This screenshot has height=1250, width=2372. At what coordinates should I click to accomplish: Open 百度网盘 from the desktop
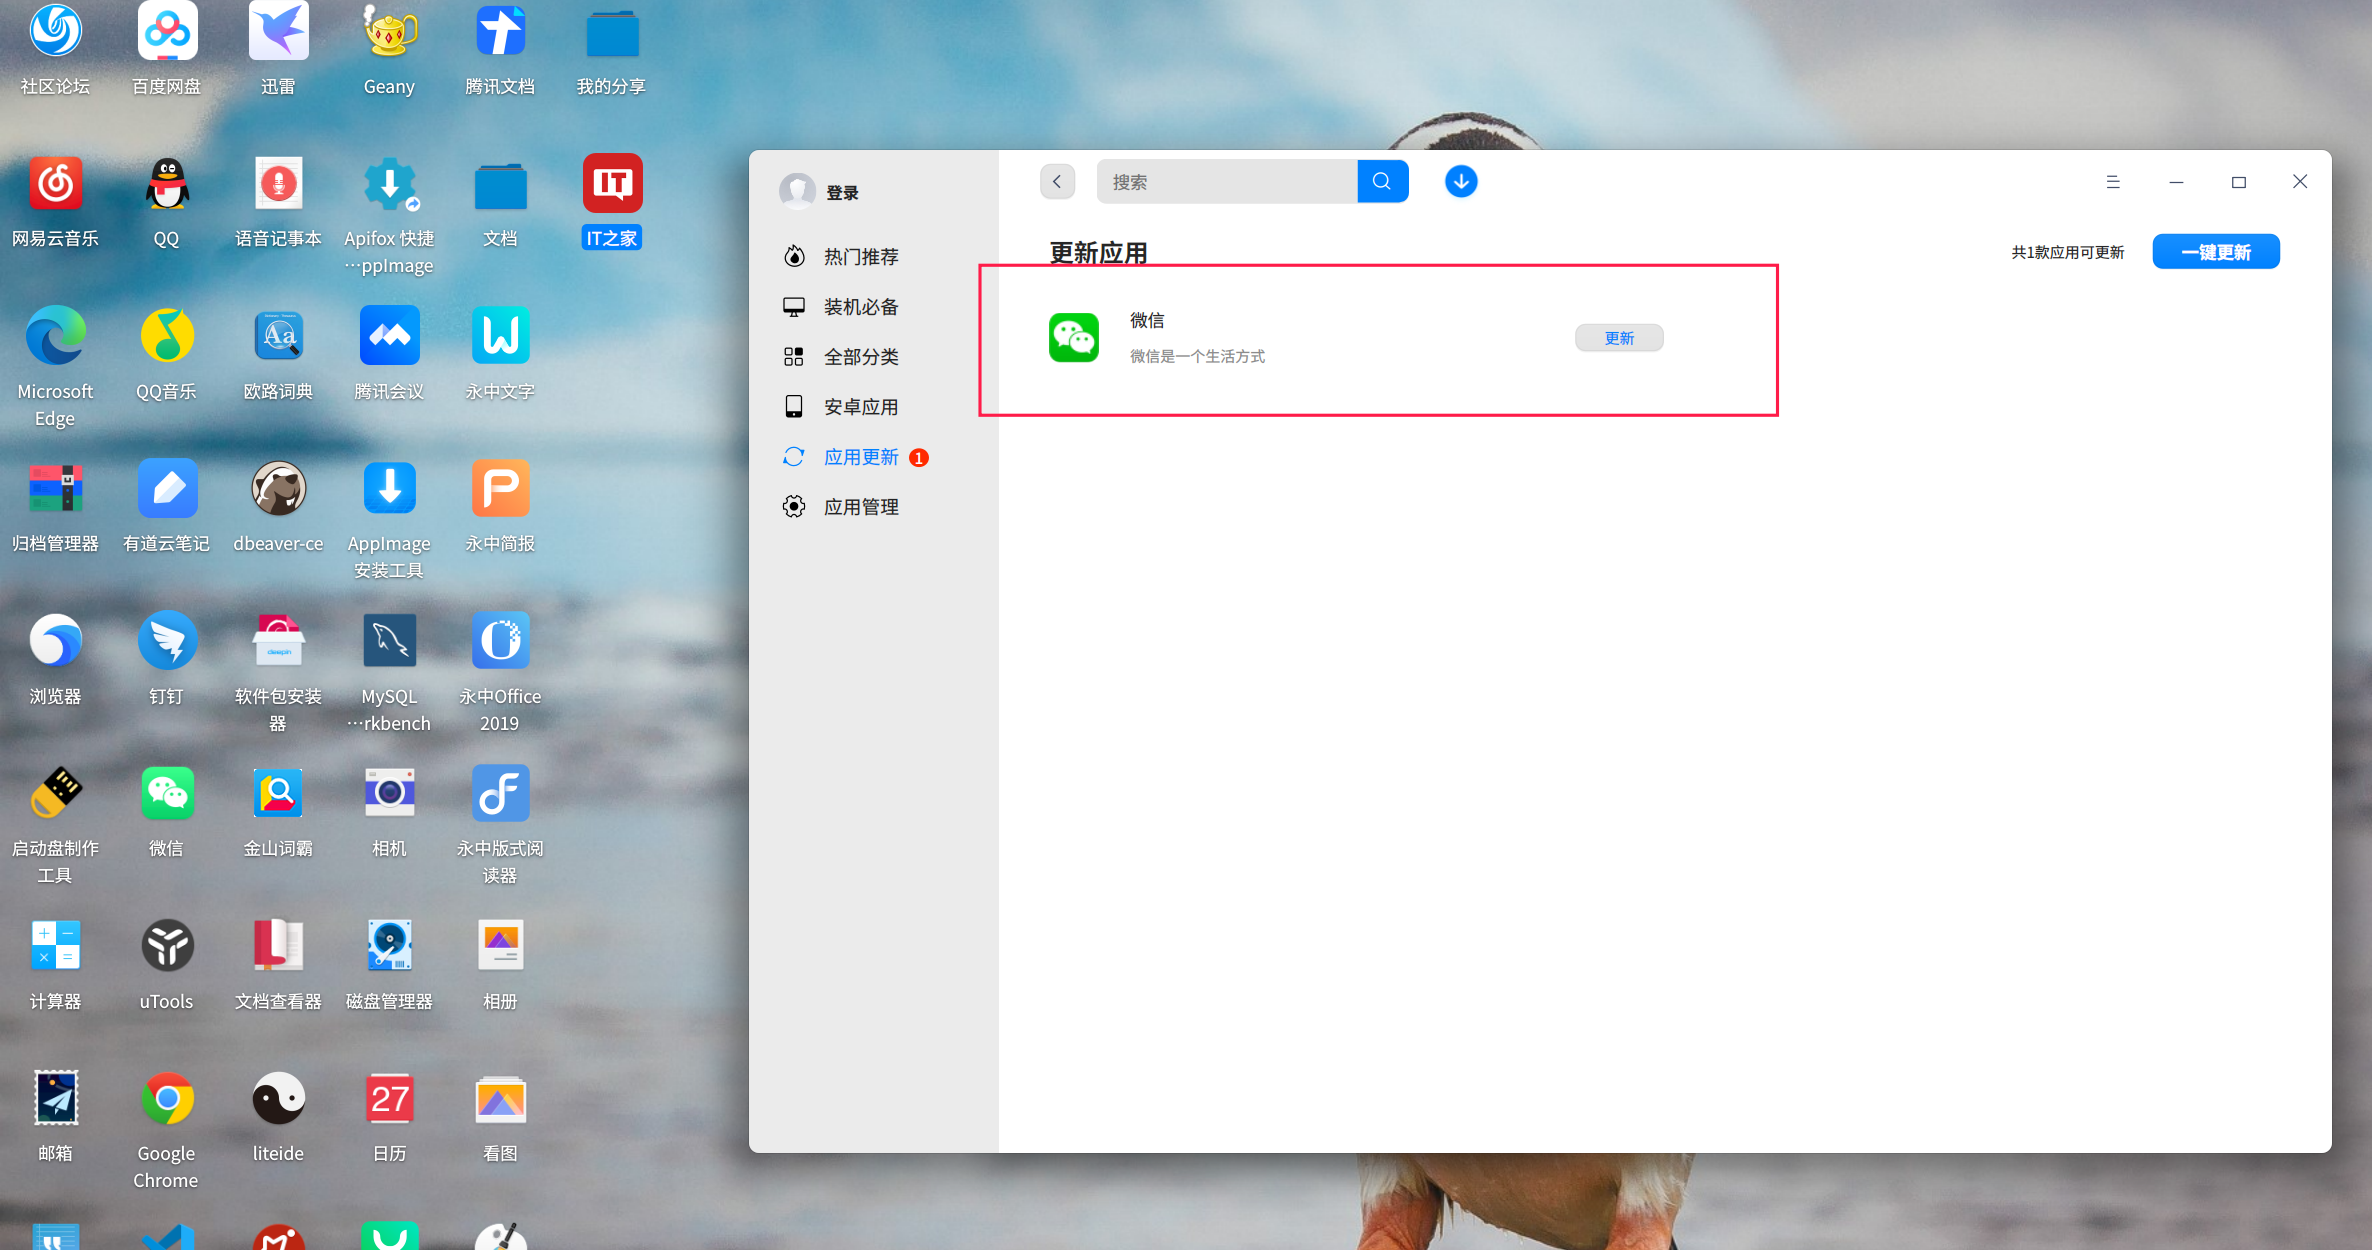tap(166, 31)
